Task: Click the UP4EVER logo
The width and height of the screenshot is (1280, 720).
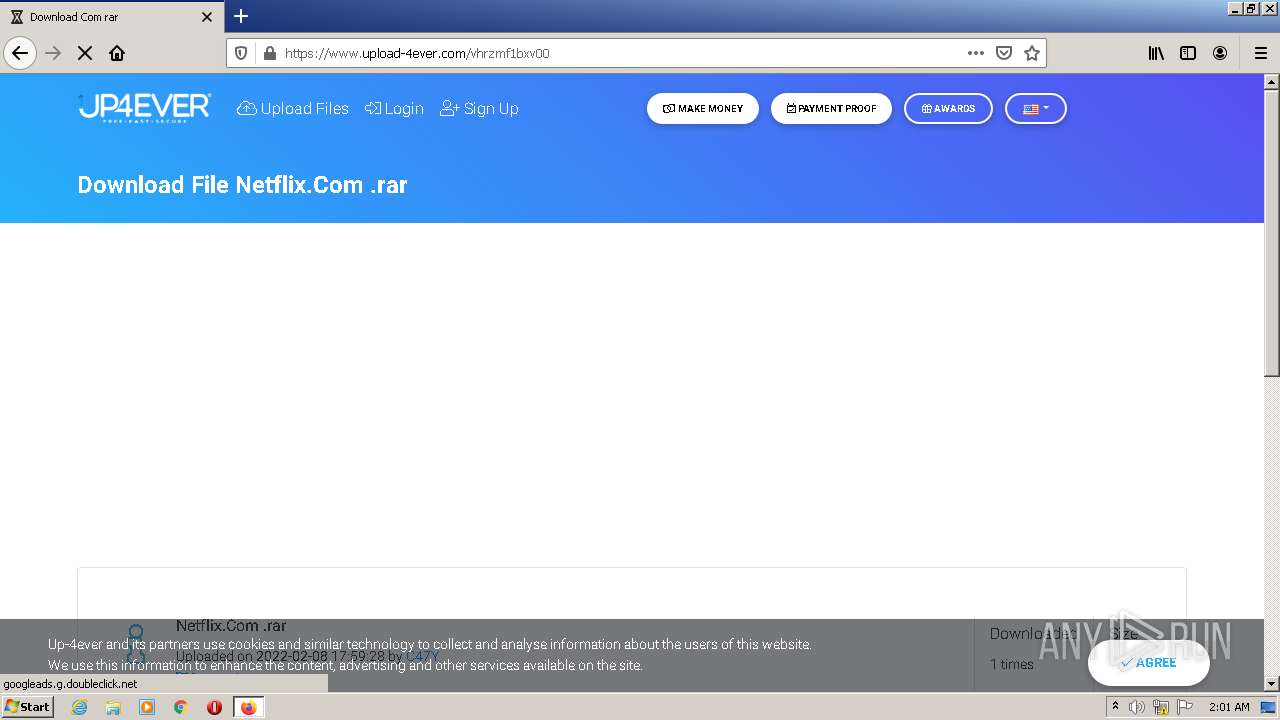Action: click(144, 108)
